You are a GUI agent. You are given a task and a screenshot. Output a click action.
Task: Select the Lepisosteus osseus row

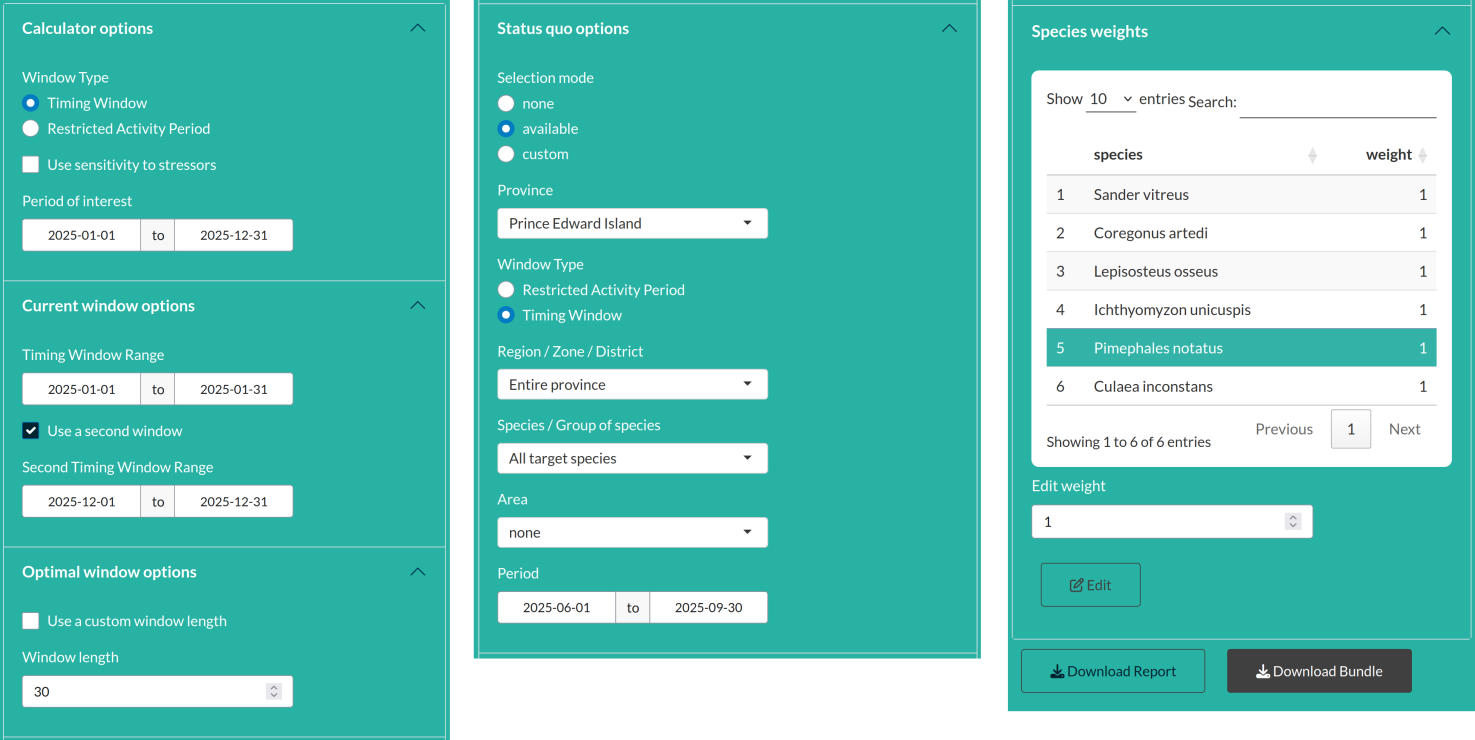click(1241, 271)
